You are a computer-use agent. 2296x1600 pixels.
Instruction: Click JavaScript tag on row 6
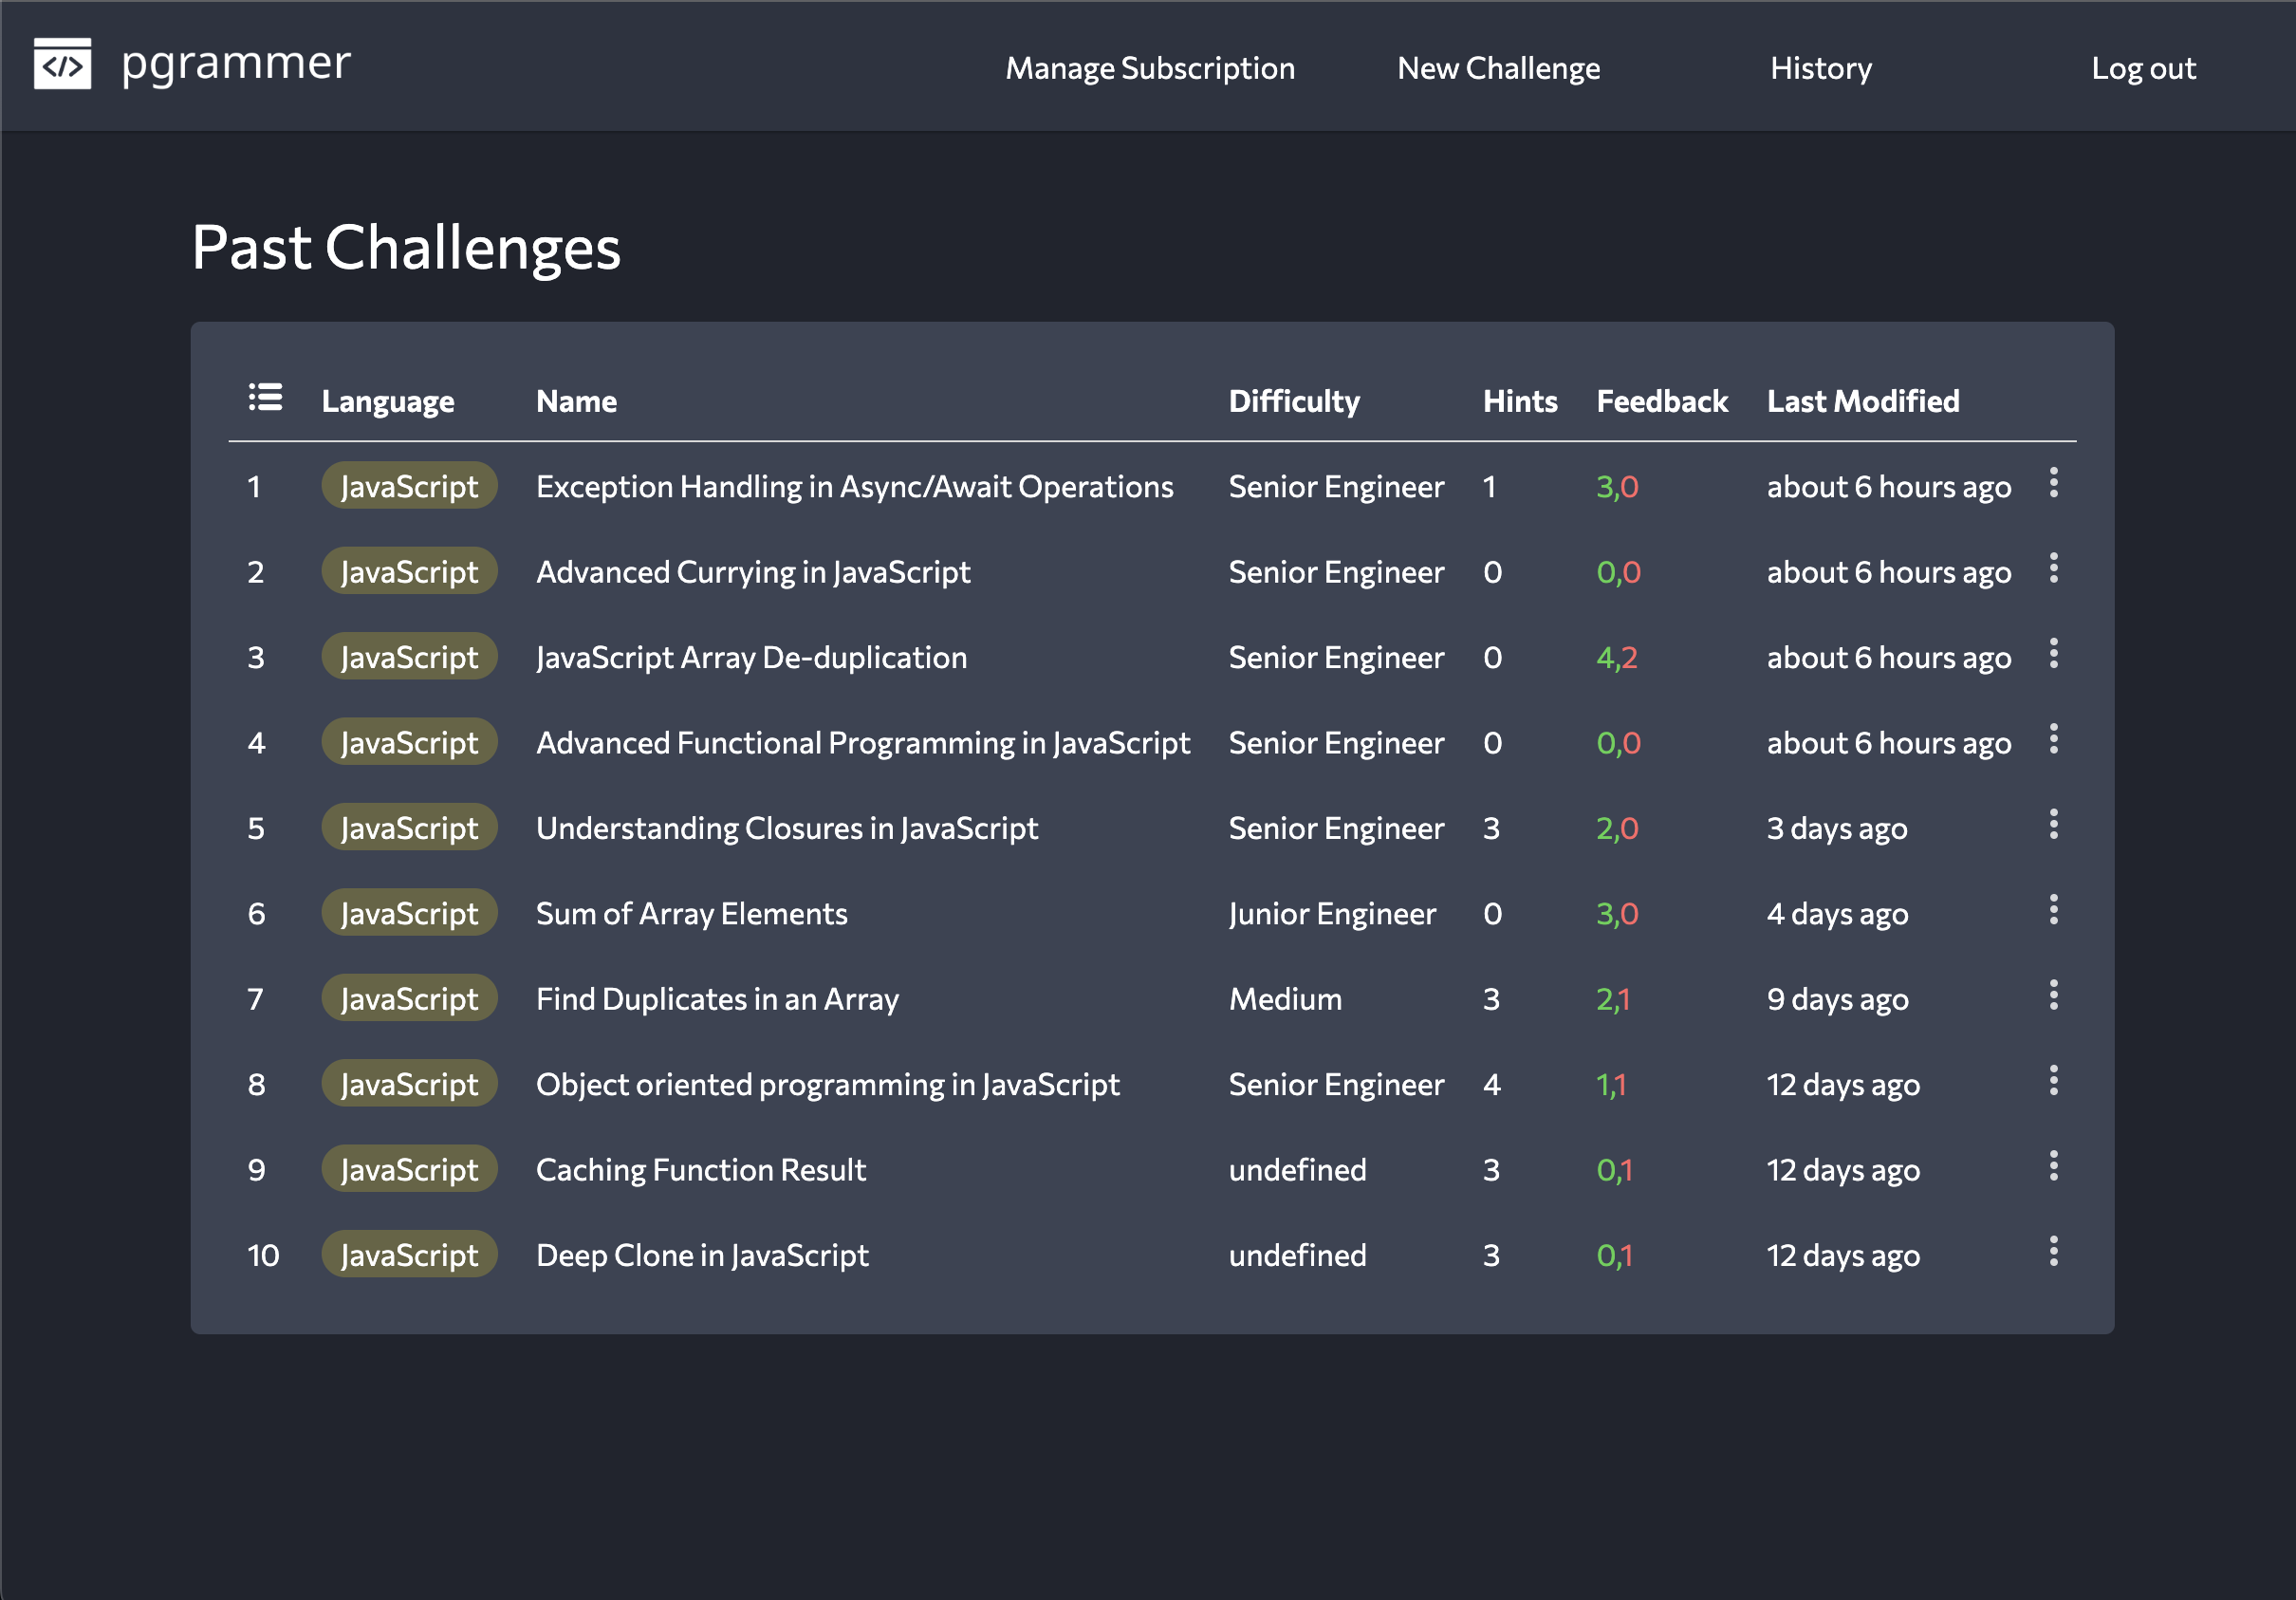(x=409, y=914)
